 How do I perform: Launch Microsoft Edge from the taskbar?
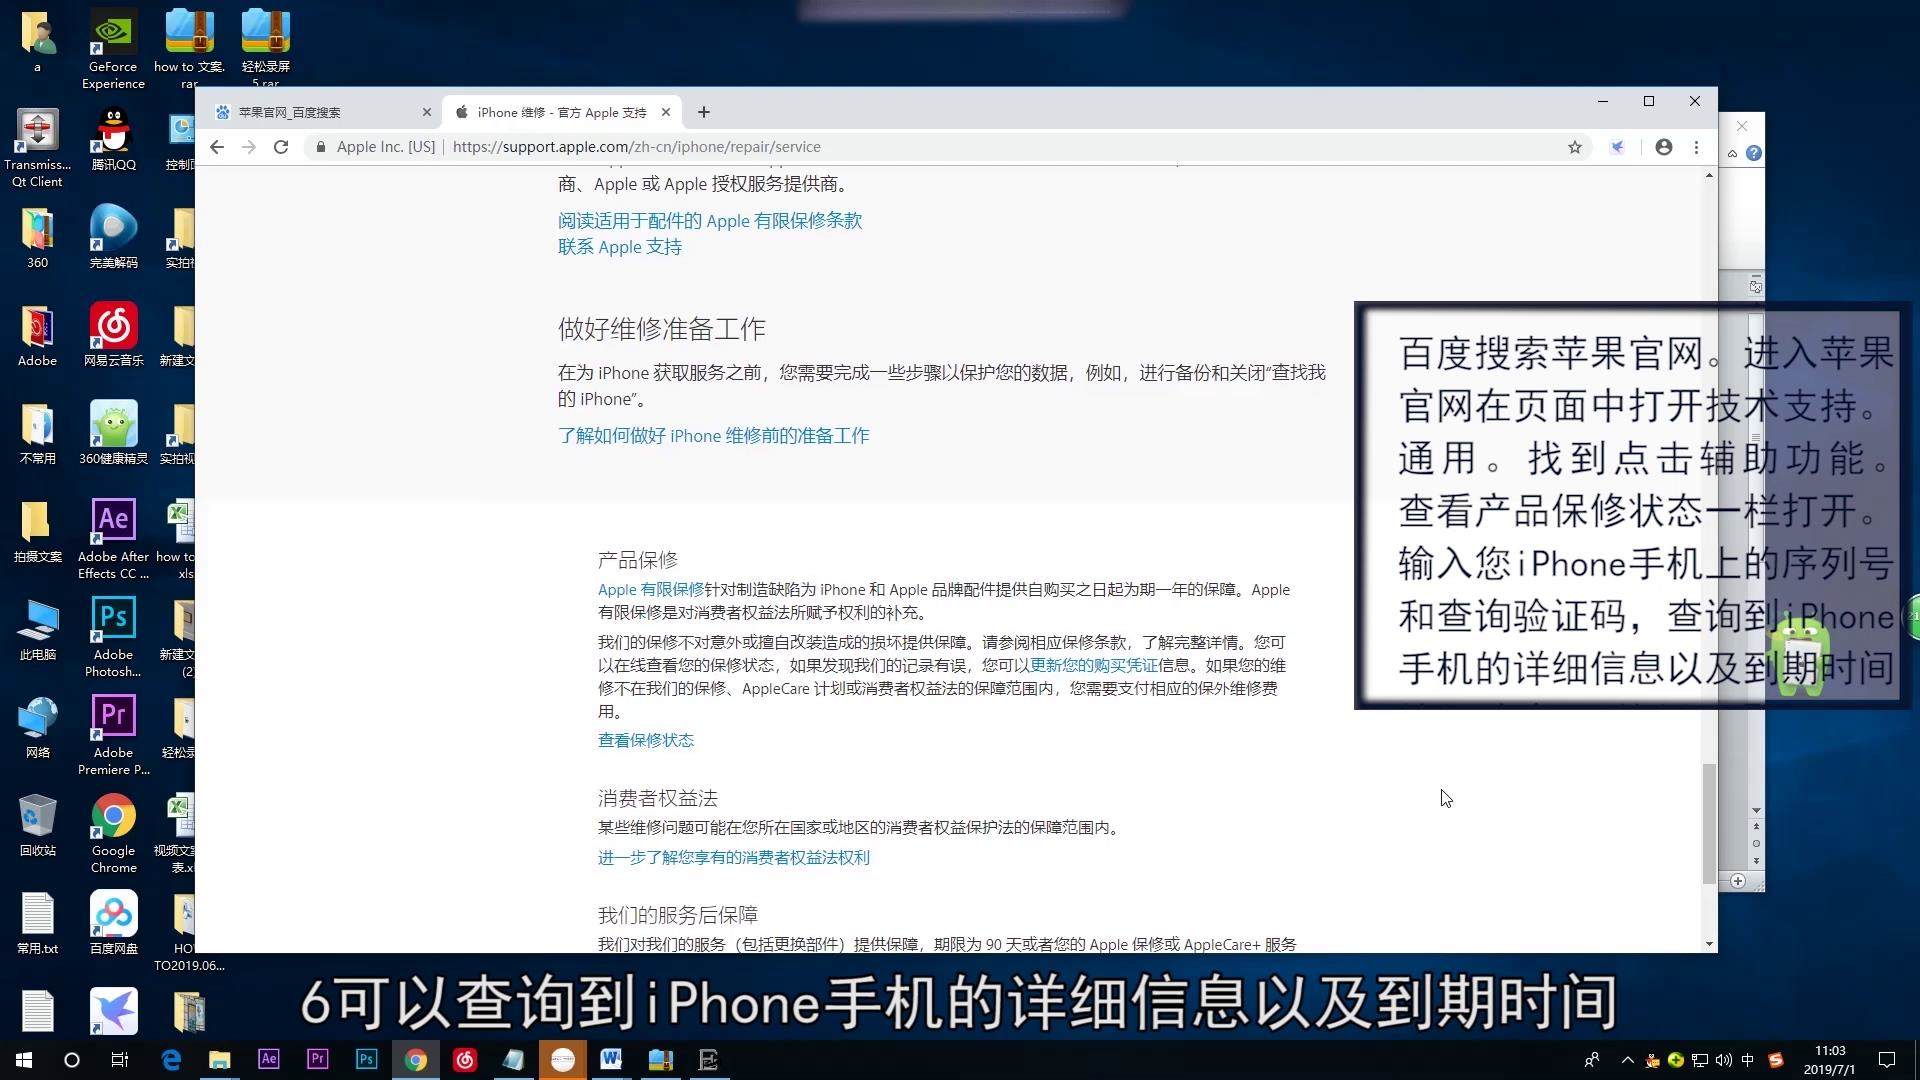pos(171,1060)
